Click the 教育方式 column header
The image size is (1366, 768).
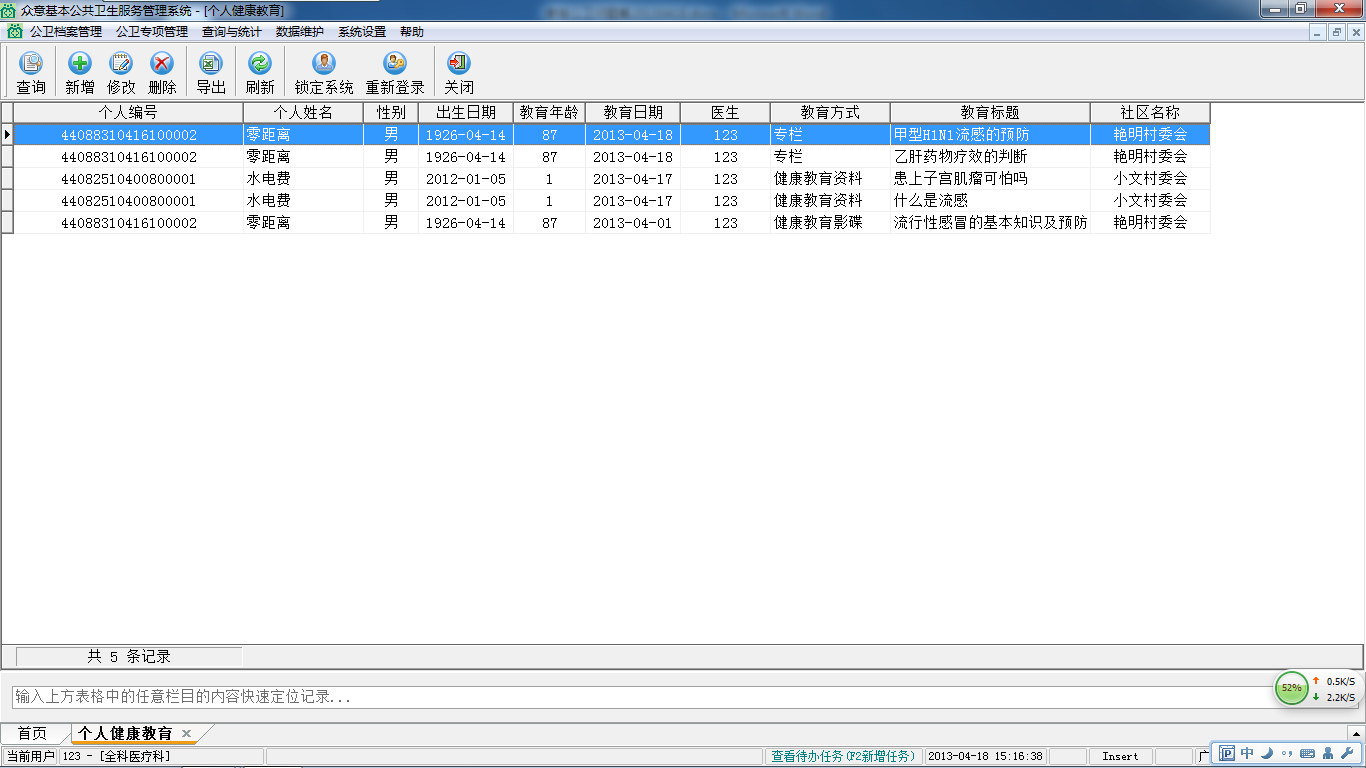[830, 112]
